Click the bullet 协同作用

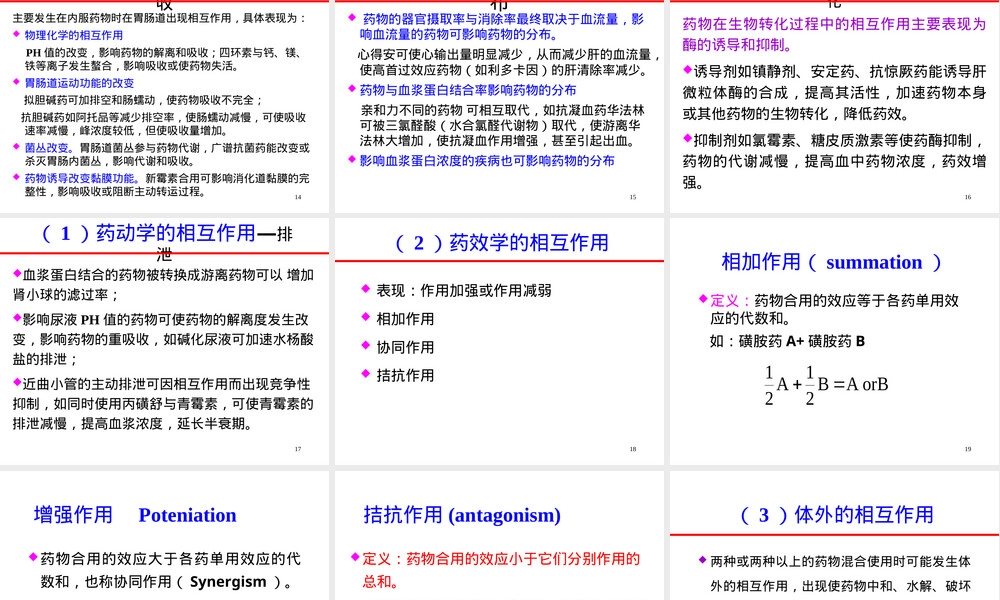coord(405,347)
